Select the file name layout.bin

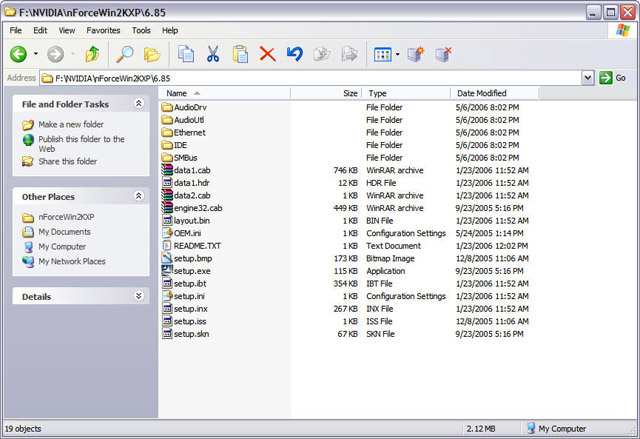tap(192, 220)
